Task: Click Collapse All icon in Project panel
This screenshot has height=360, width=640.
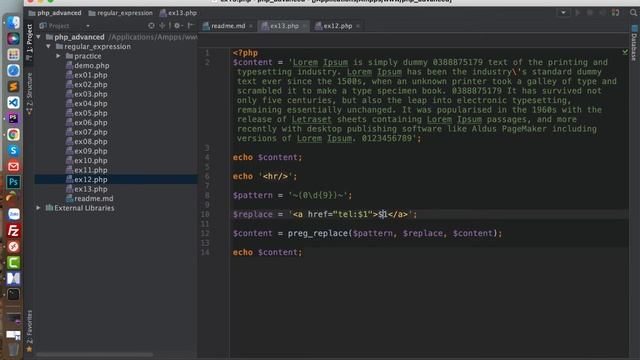Action: (162, 26)
